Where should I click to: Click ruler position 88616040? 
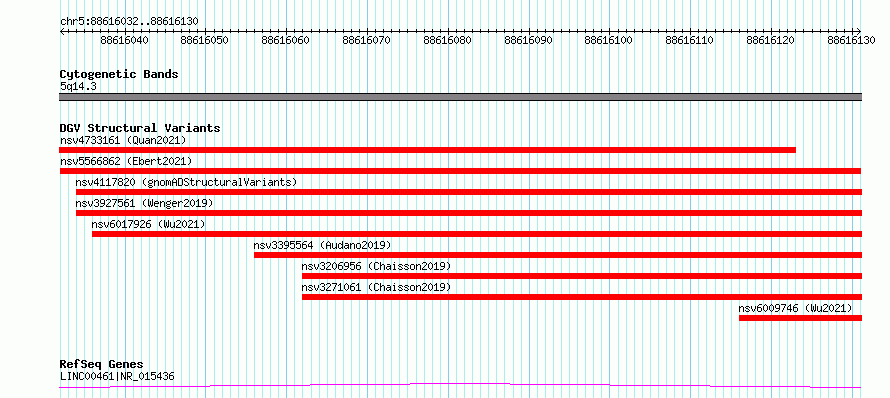pyautogui.click(x=124, y=40)
